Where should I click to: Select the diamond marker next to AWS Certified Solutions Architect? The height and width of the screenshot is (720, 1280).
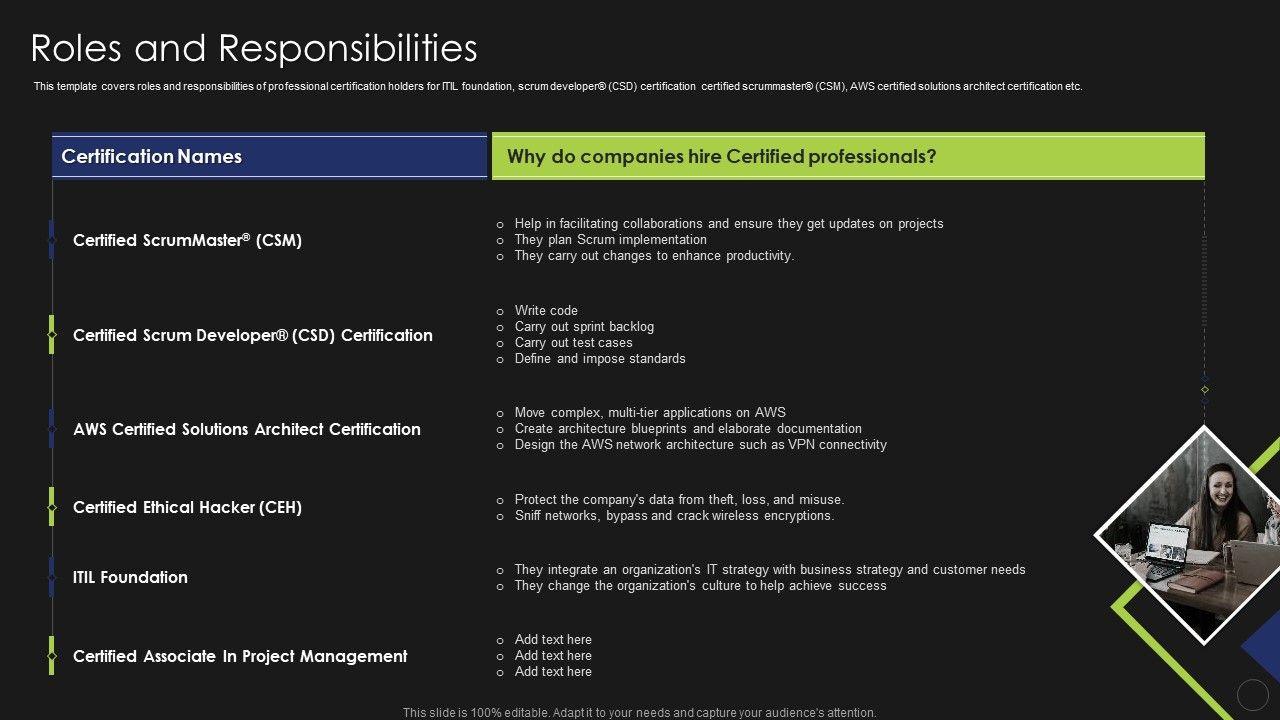pos(52,429)
